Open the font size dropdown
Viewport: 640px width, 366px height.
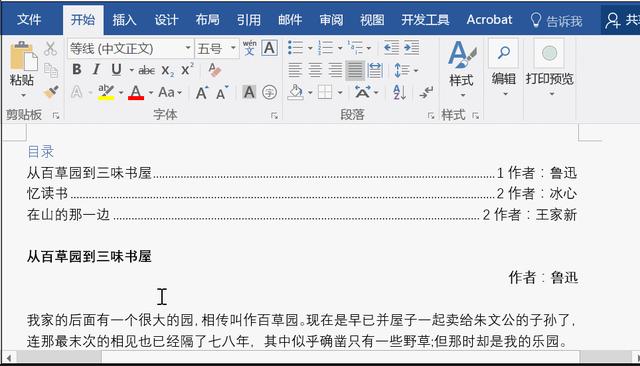[233, 48]
